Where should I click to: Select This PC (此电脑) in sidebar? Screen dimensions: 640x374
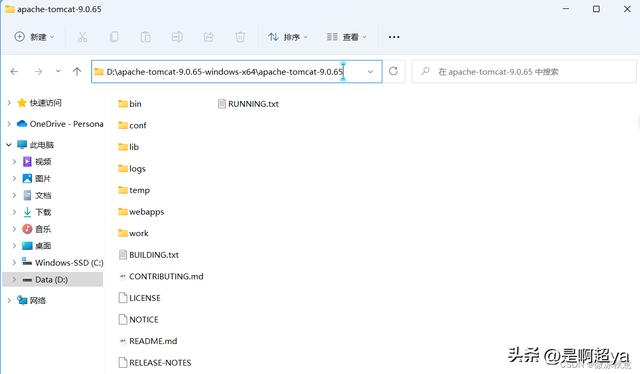pyautogui.click(x=36, y=145)
